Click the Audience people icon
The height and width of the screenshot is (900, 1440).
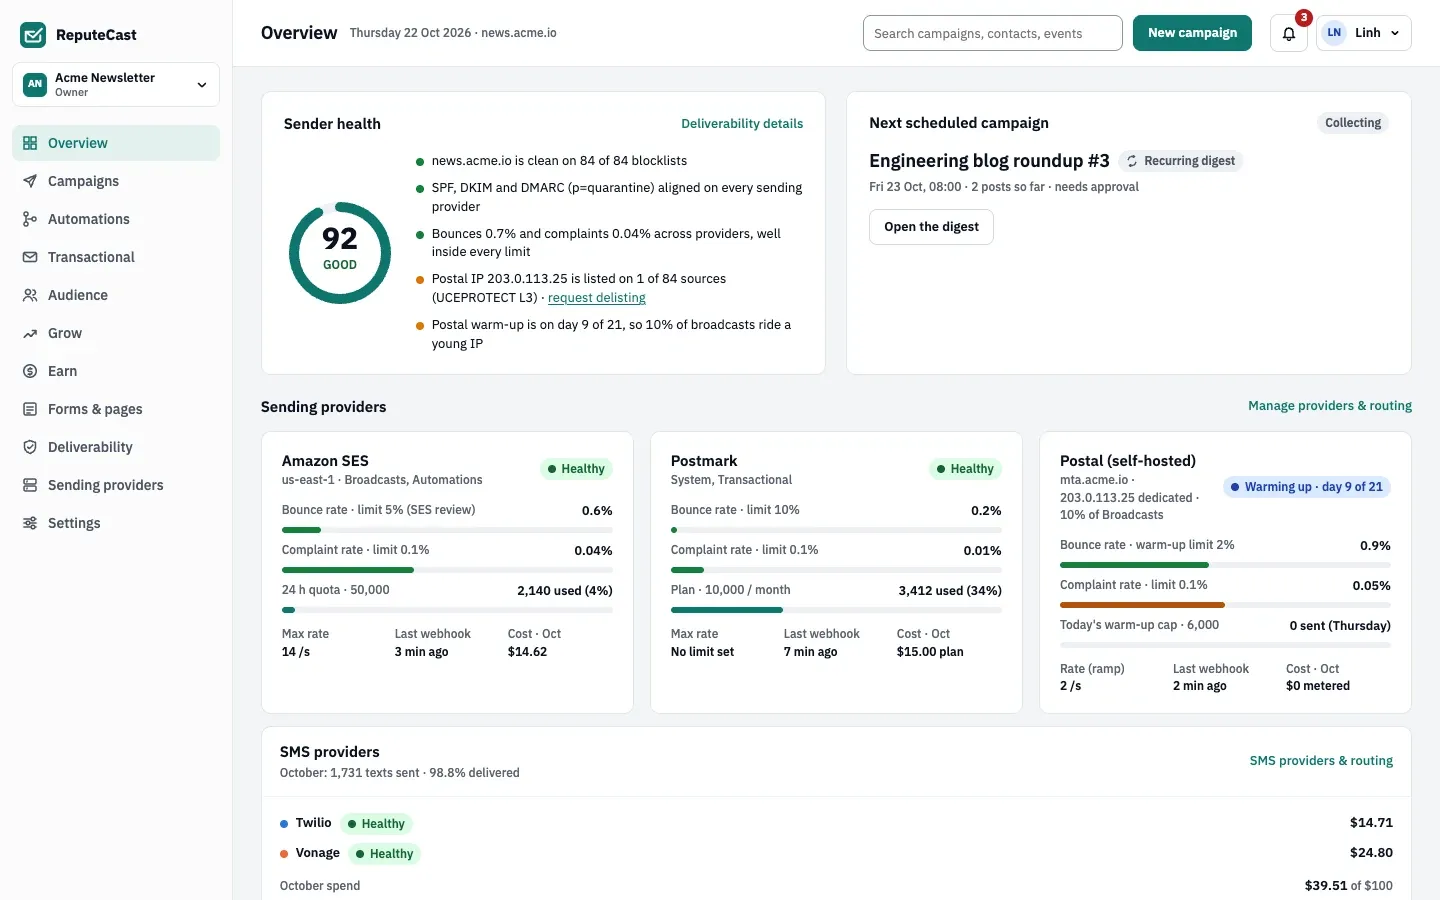pos(30,295)
